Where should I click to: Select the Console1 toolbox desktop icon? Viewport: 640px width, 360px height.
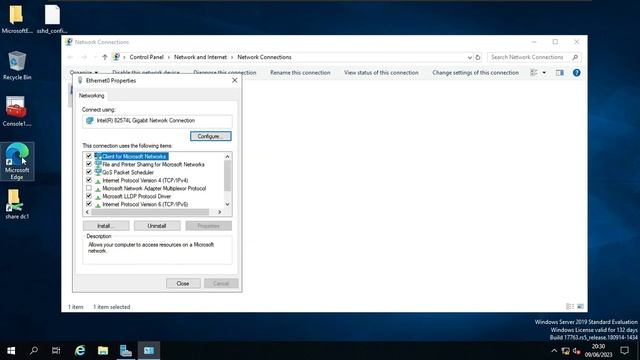pyautogui.click(x=17, y=111)
